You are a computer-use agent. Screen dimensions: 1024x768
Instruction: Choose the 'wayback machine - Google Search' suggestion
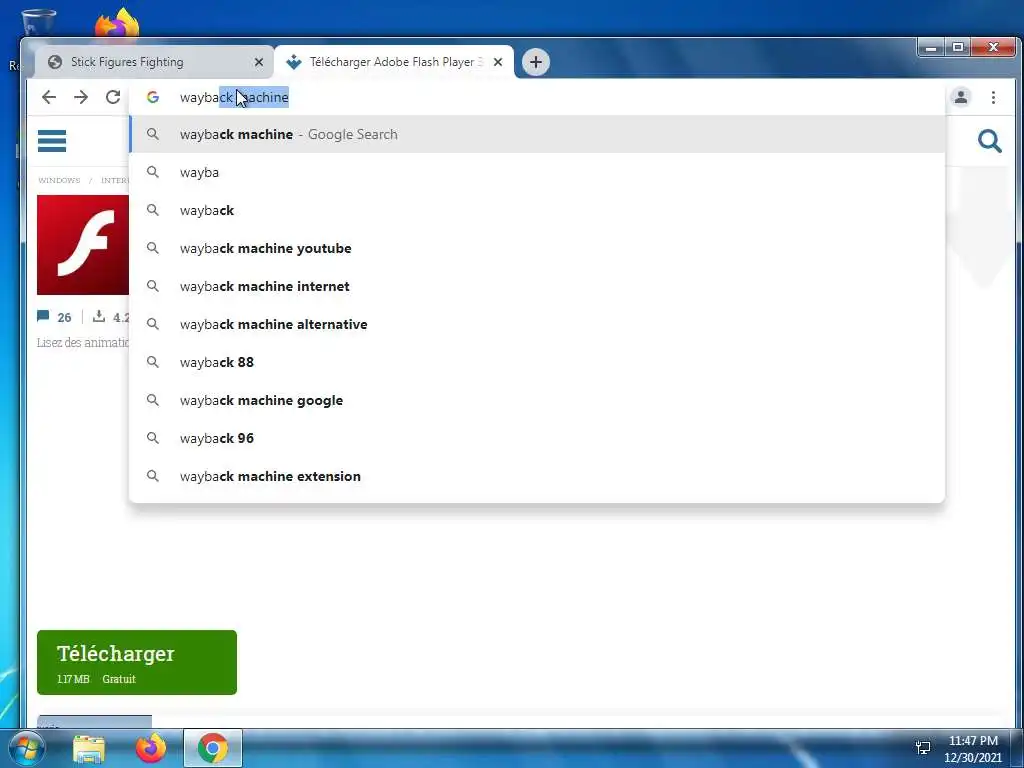click(x=537, y=135)
